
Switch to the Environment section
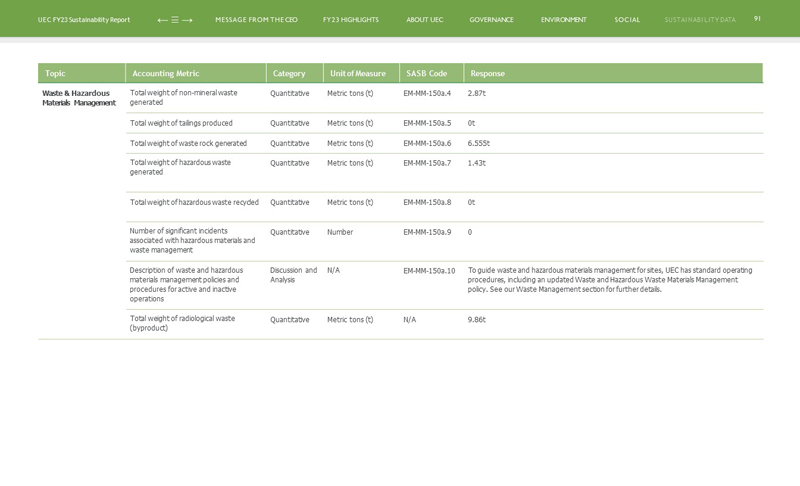pos(563,20)
